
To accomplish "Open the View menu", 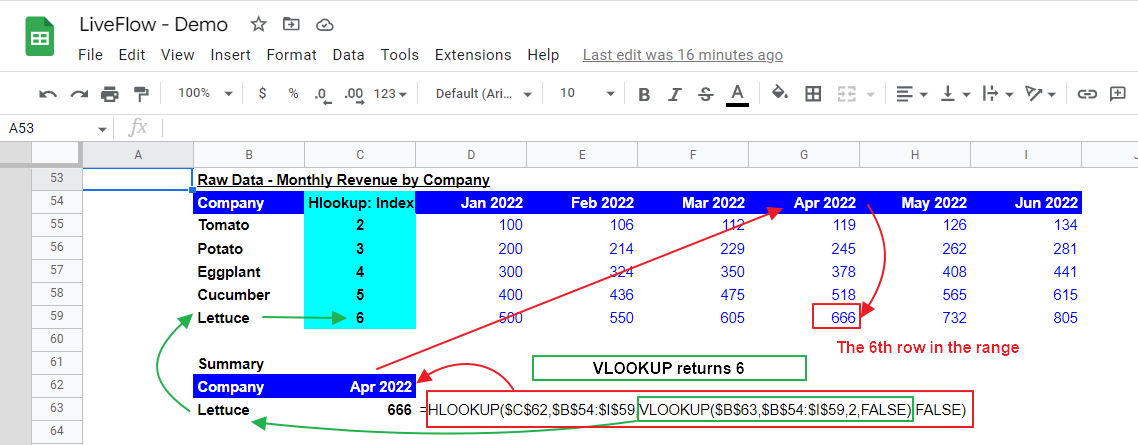I will pyautogui.click(x=178, y=55).
